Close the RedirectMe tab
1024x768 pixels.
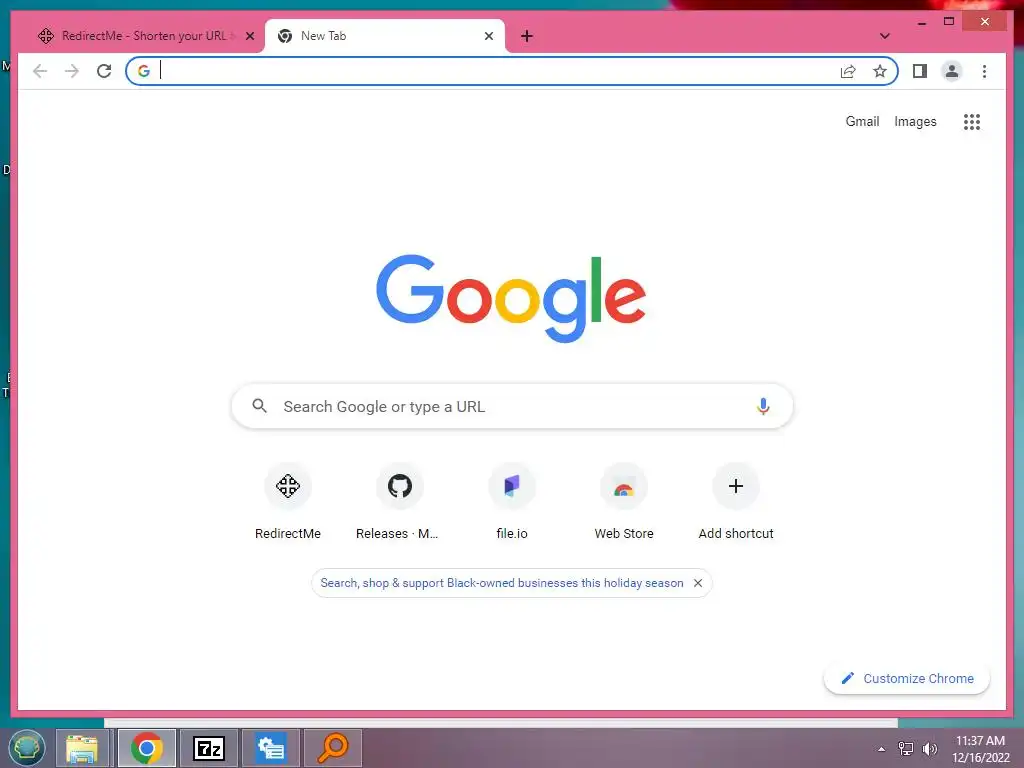pyautogui.click(x=249, y=36)
